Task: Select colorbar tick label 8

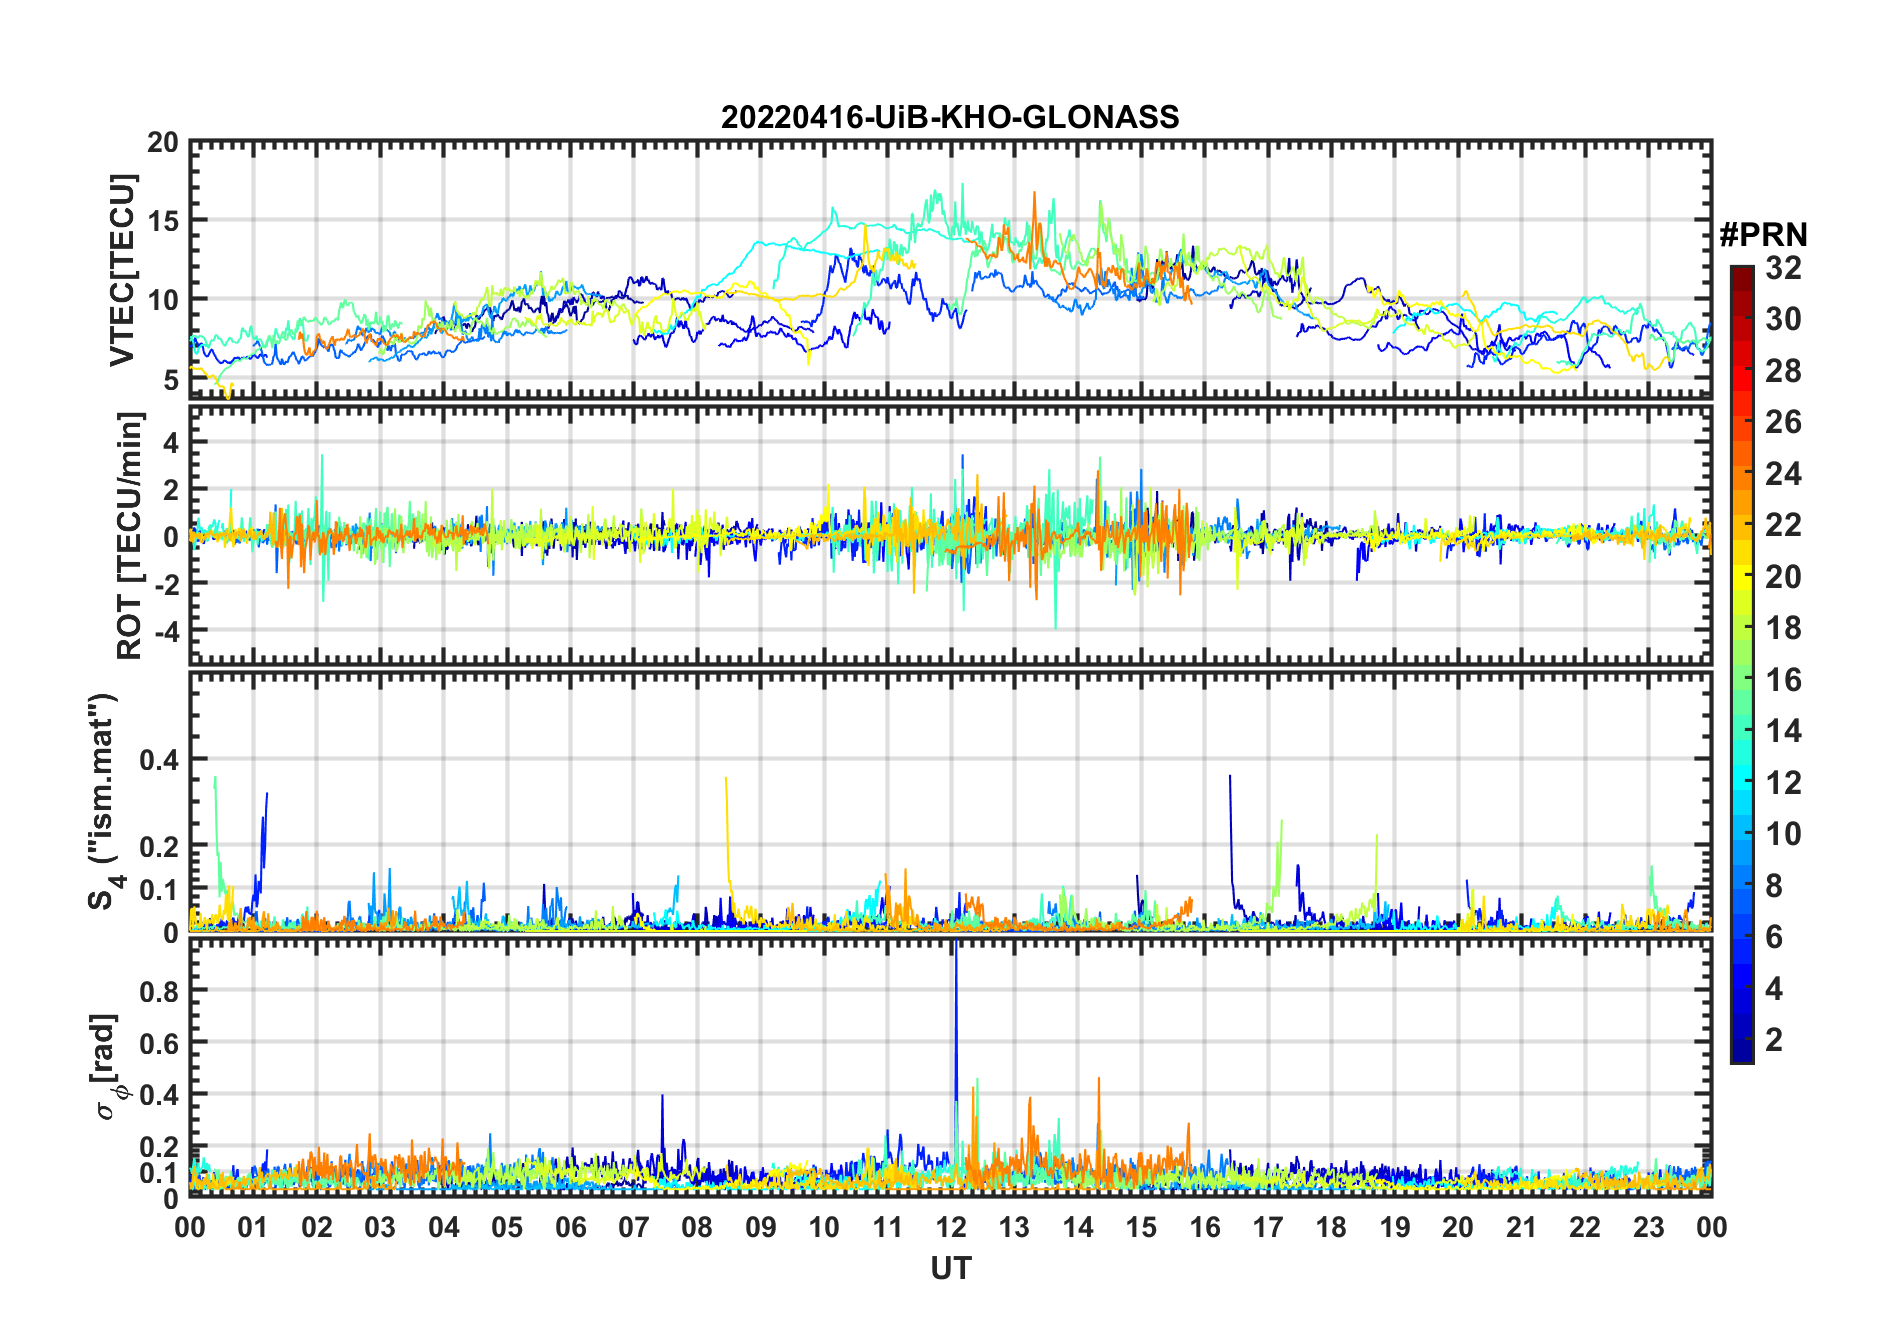Action: coord(1774,886)
